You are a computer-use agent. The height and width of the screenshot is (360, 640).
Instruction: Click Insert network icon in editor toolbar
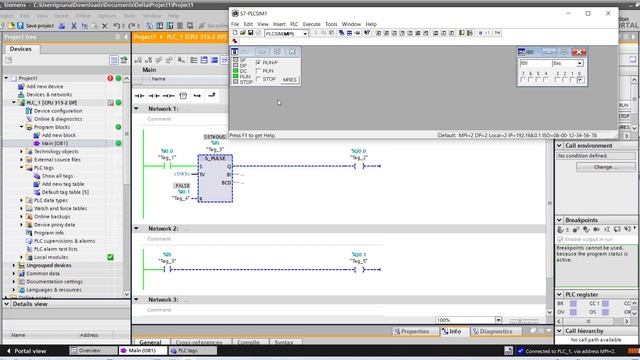pyautogui.click(x=138, y=60)
